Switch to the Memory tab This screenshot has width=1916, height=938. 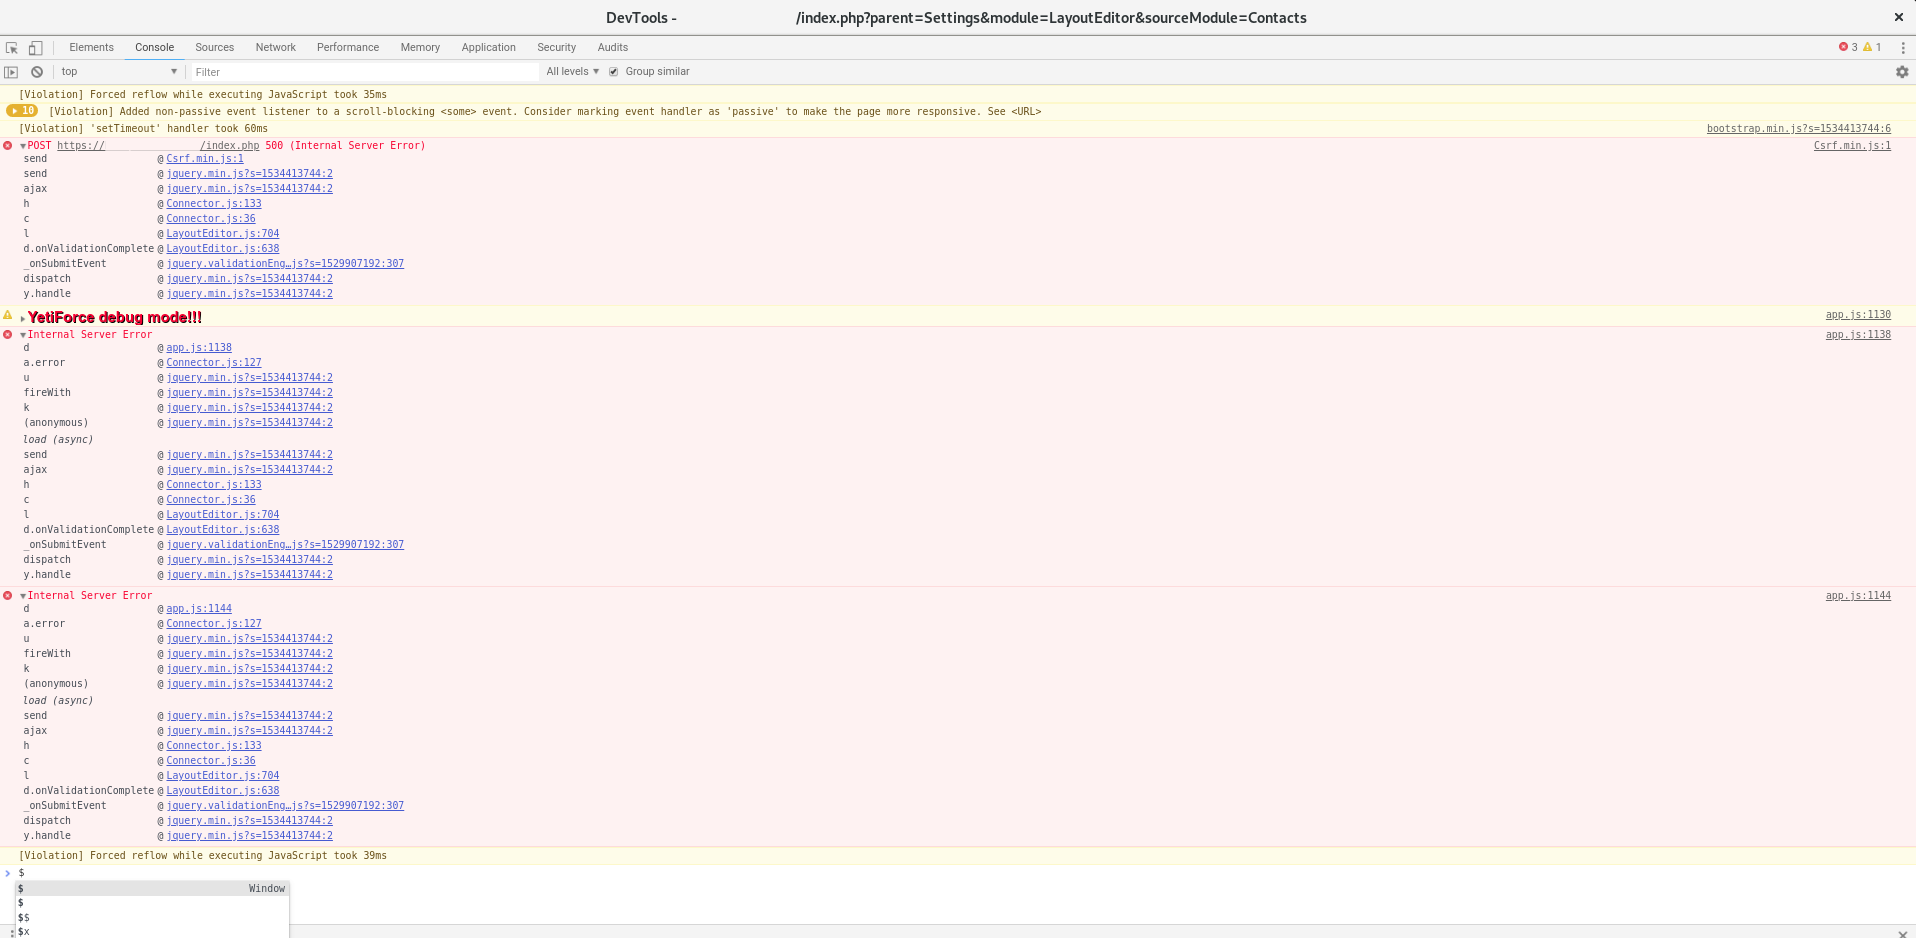(x=420, y=47)
